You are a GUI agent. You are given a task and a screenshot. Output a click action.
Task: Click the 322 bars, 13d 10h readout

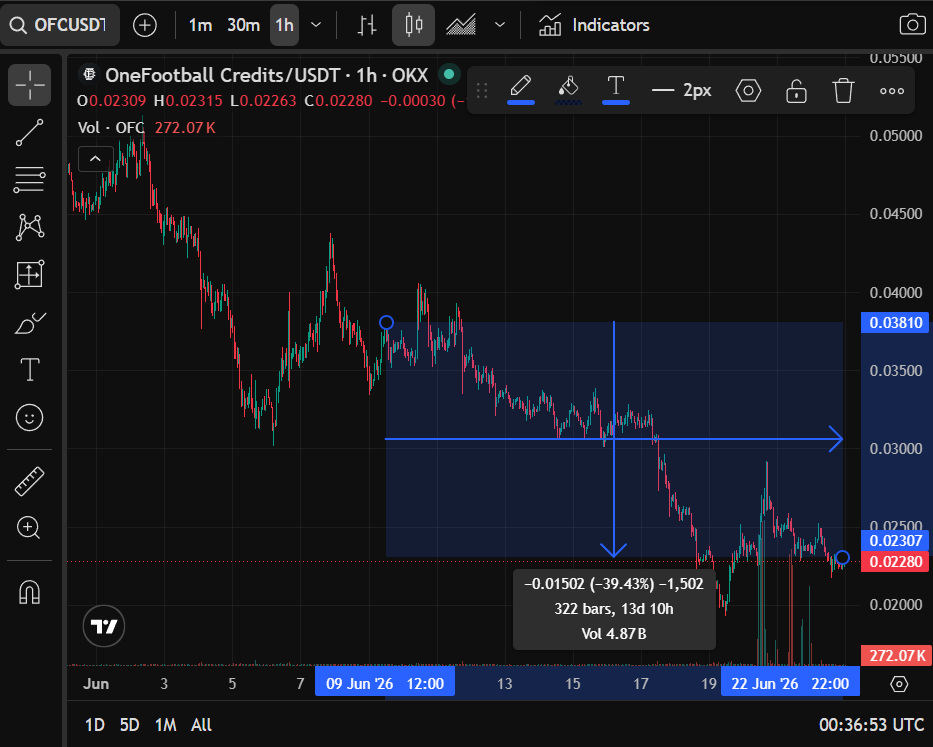click(613, 609)
